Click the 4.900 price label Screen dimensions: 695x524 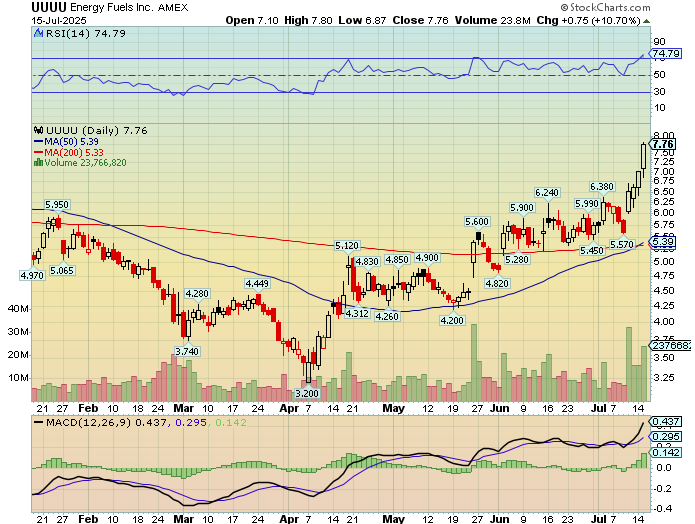point(427,258)
